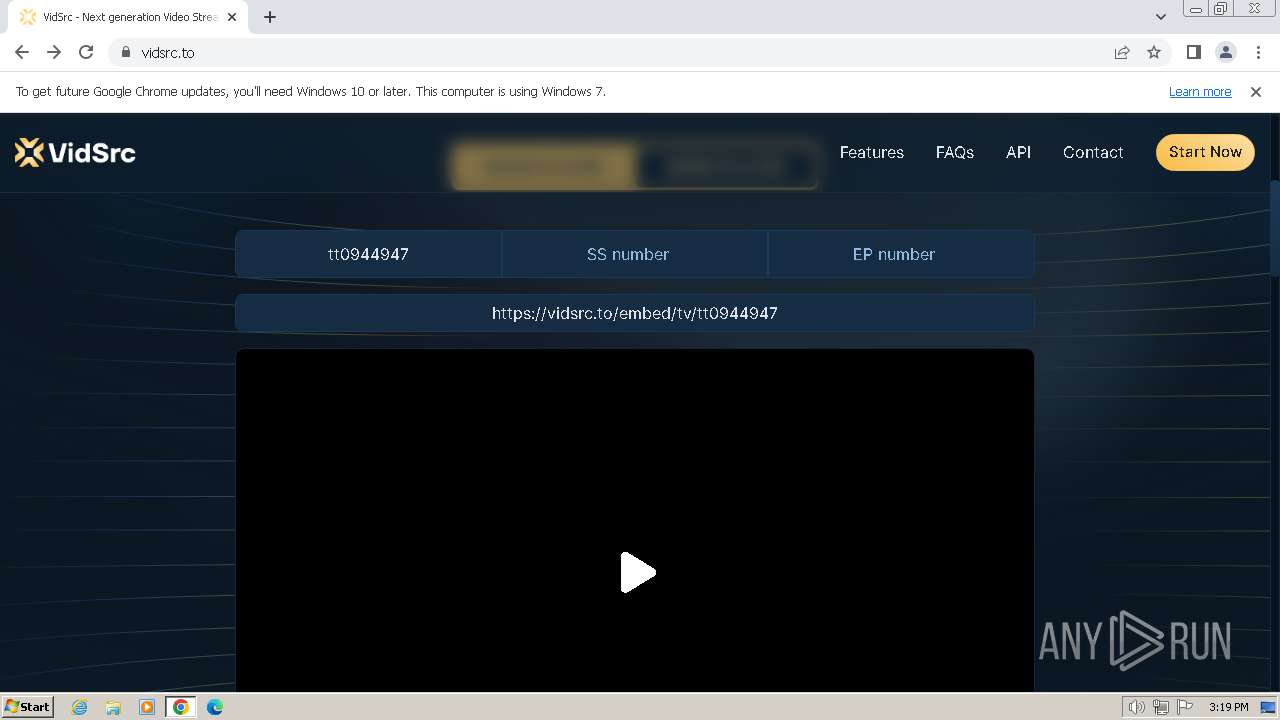The width and height of the screenshot is (1280, 720).
Task: Open the FAQs menu item
Action: (x=955, y=152)
